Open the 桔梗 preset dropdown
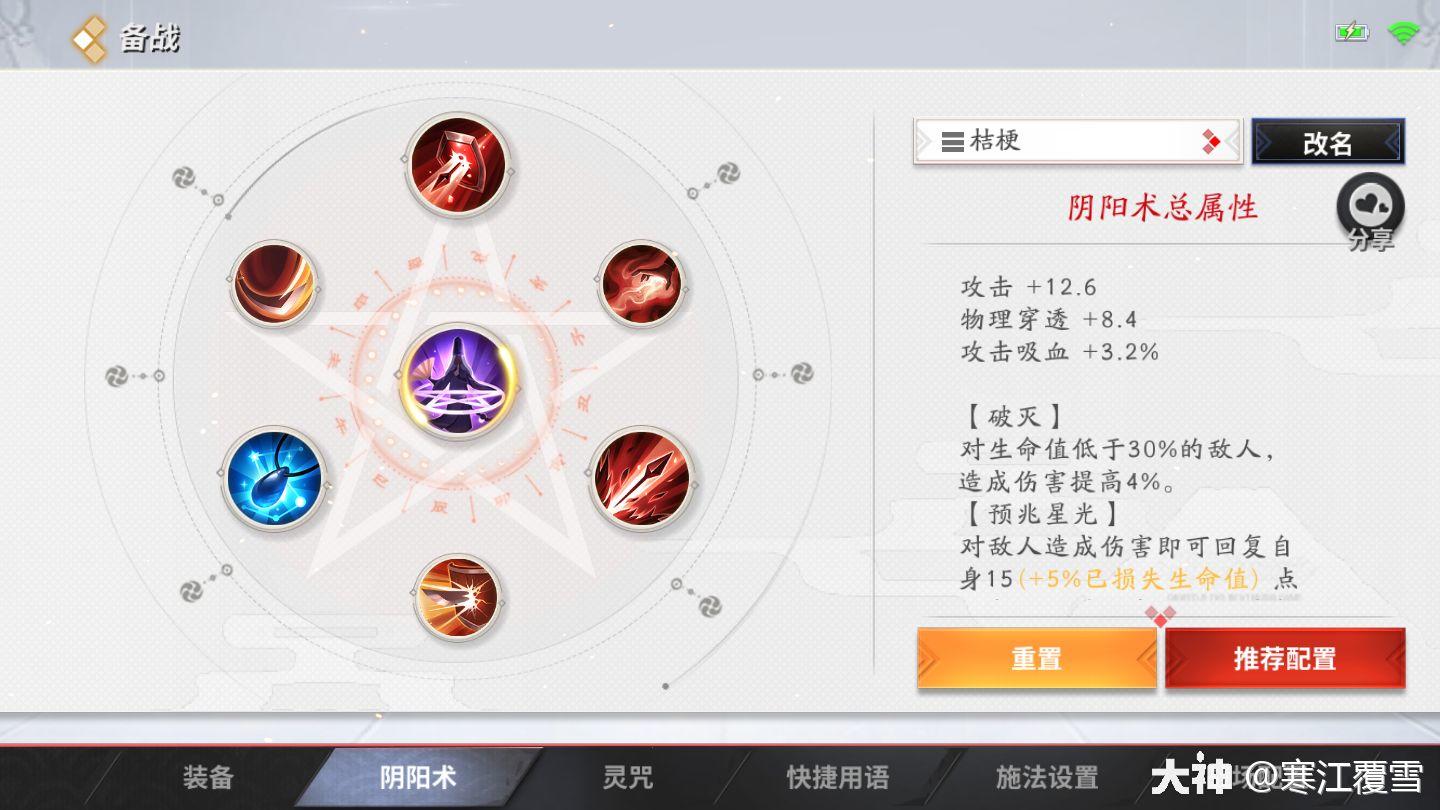The width and height of the screenshot is (1440, 810). tap(1078, 142)
